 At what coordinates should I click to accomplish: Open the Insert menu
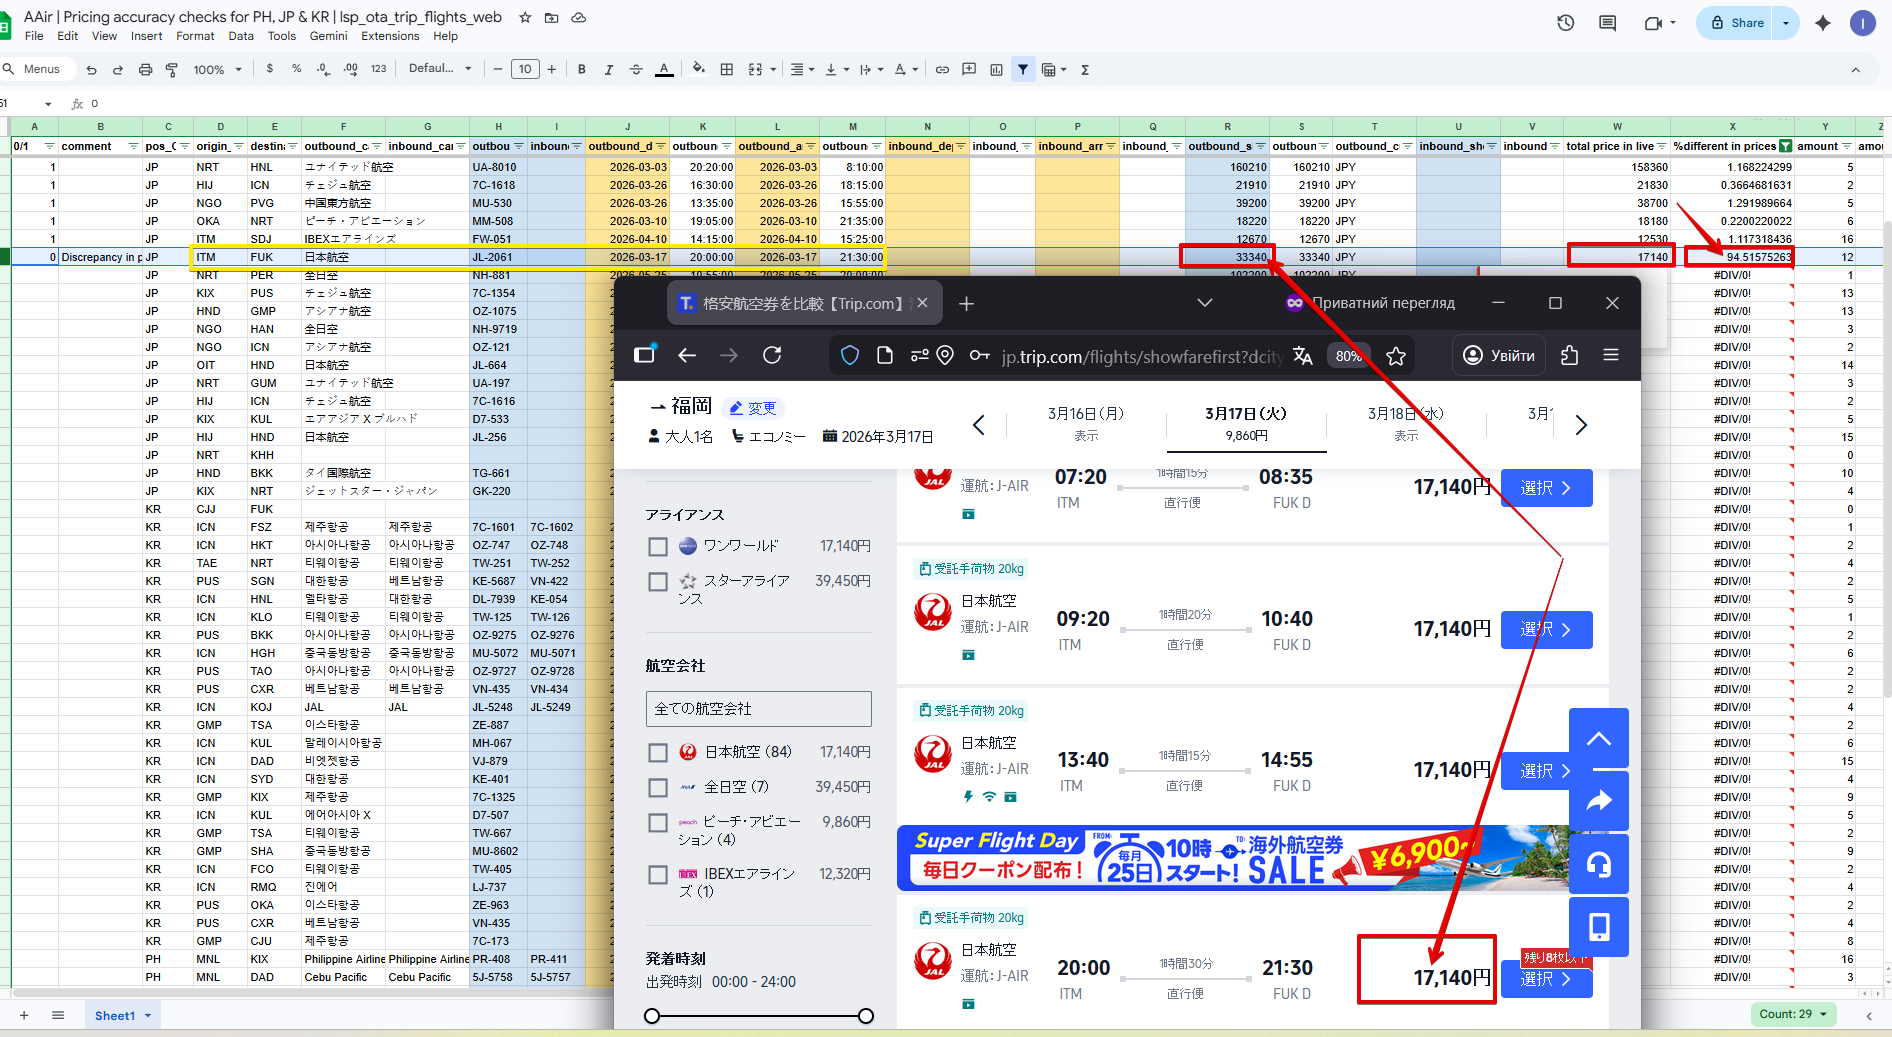(x=146, y=36)
